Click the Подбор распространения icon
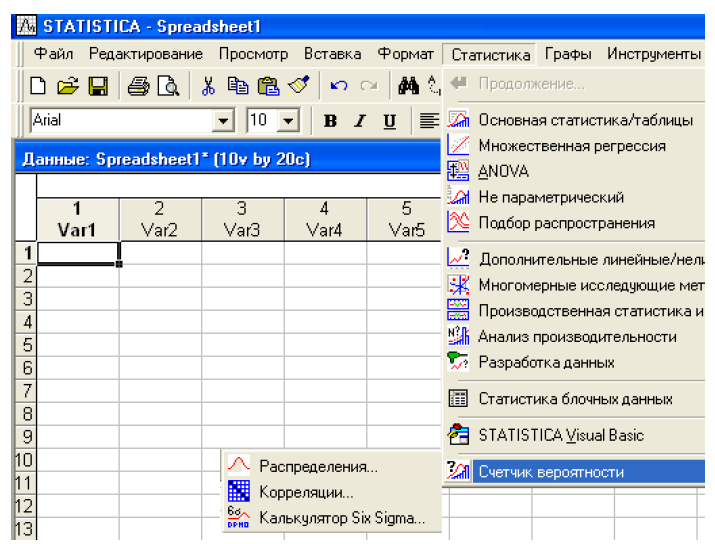Viewport: 715px width, 544px height. tap(458, 223)
